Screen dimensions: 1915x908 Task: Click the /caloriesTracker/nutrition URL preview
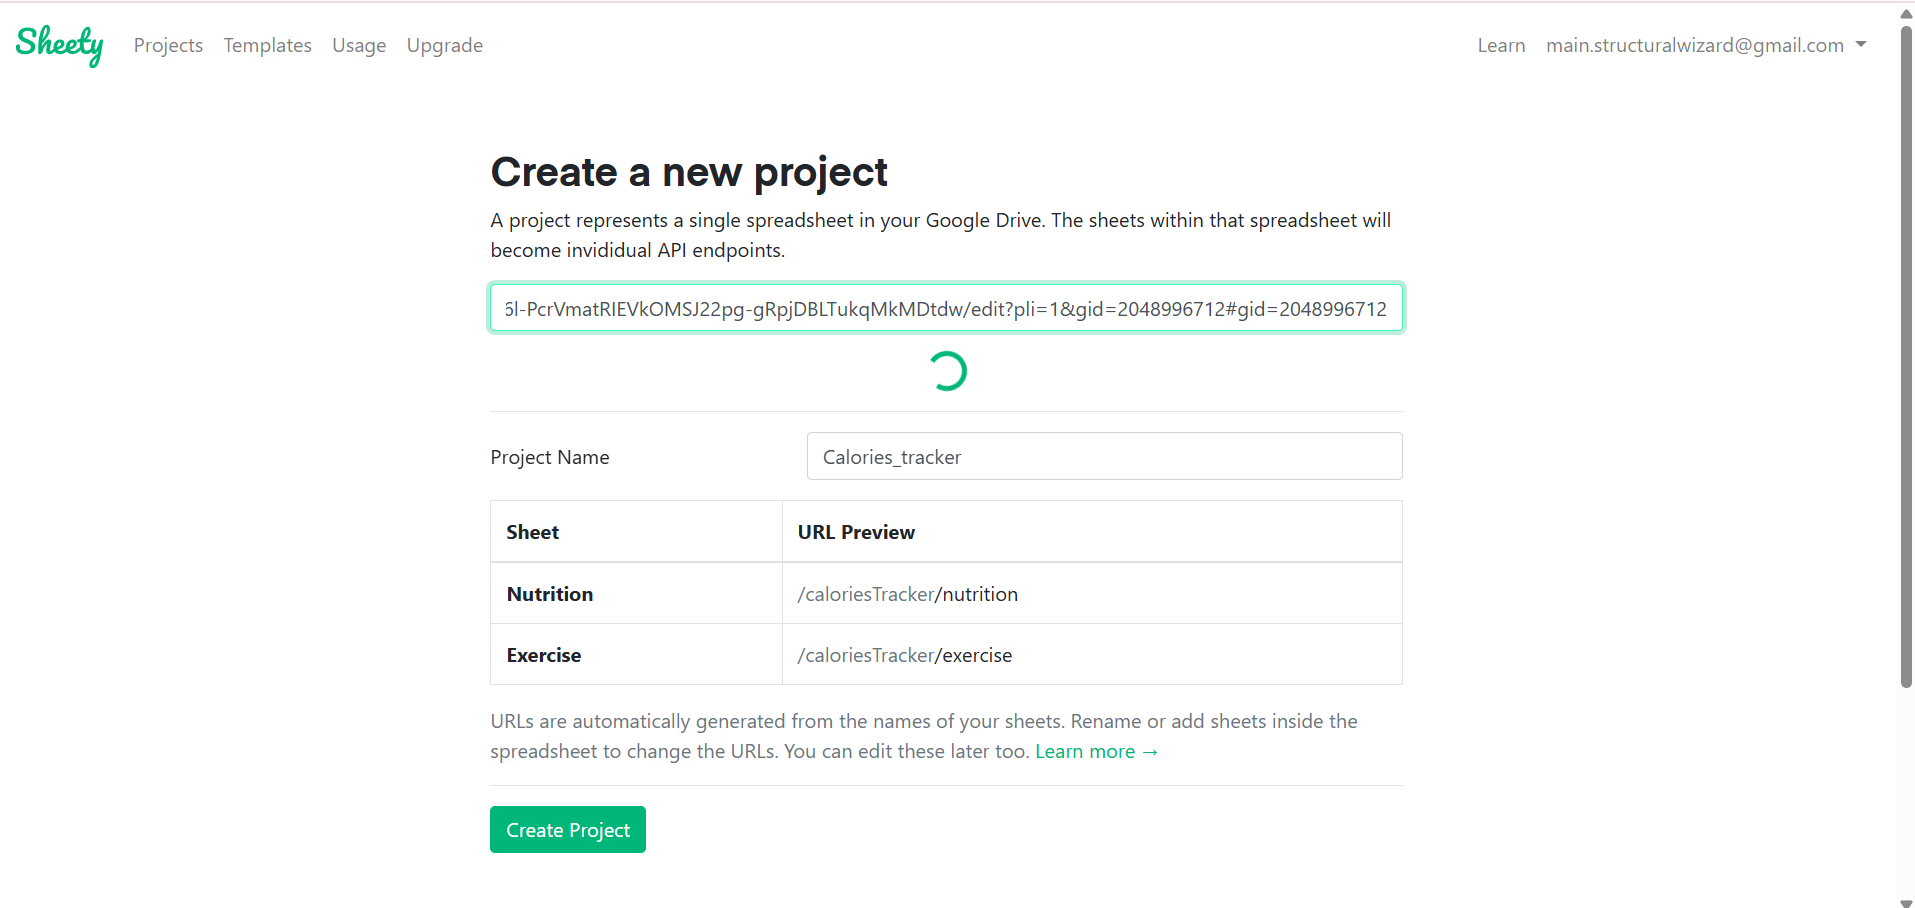907,594
